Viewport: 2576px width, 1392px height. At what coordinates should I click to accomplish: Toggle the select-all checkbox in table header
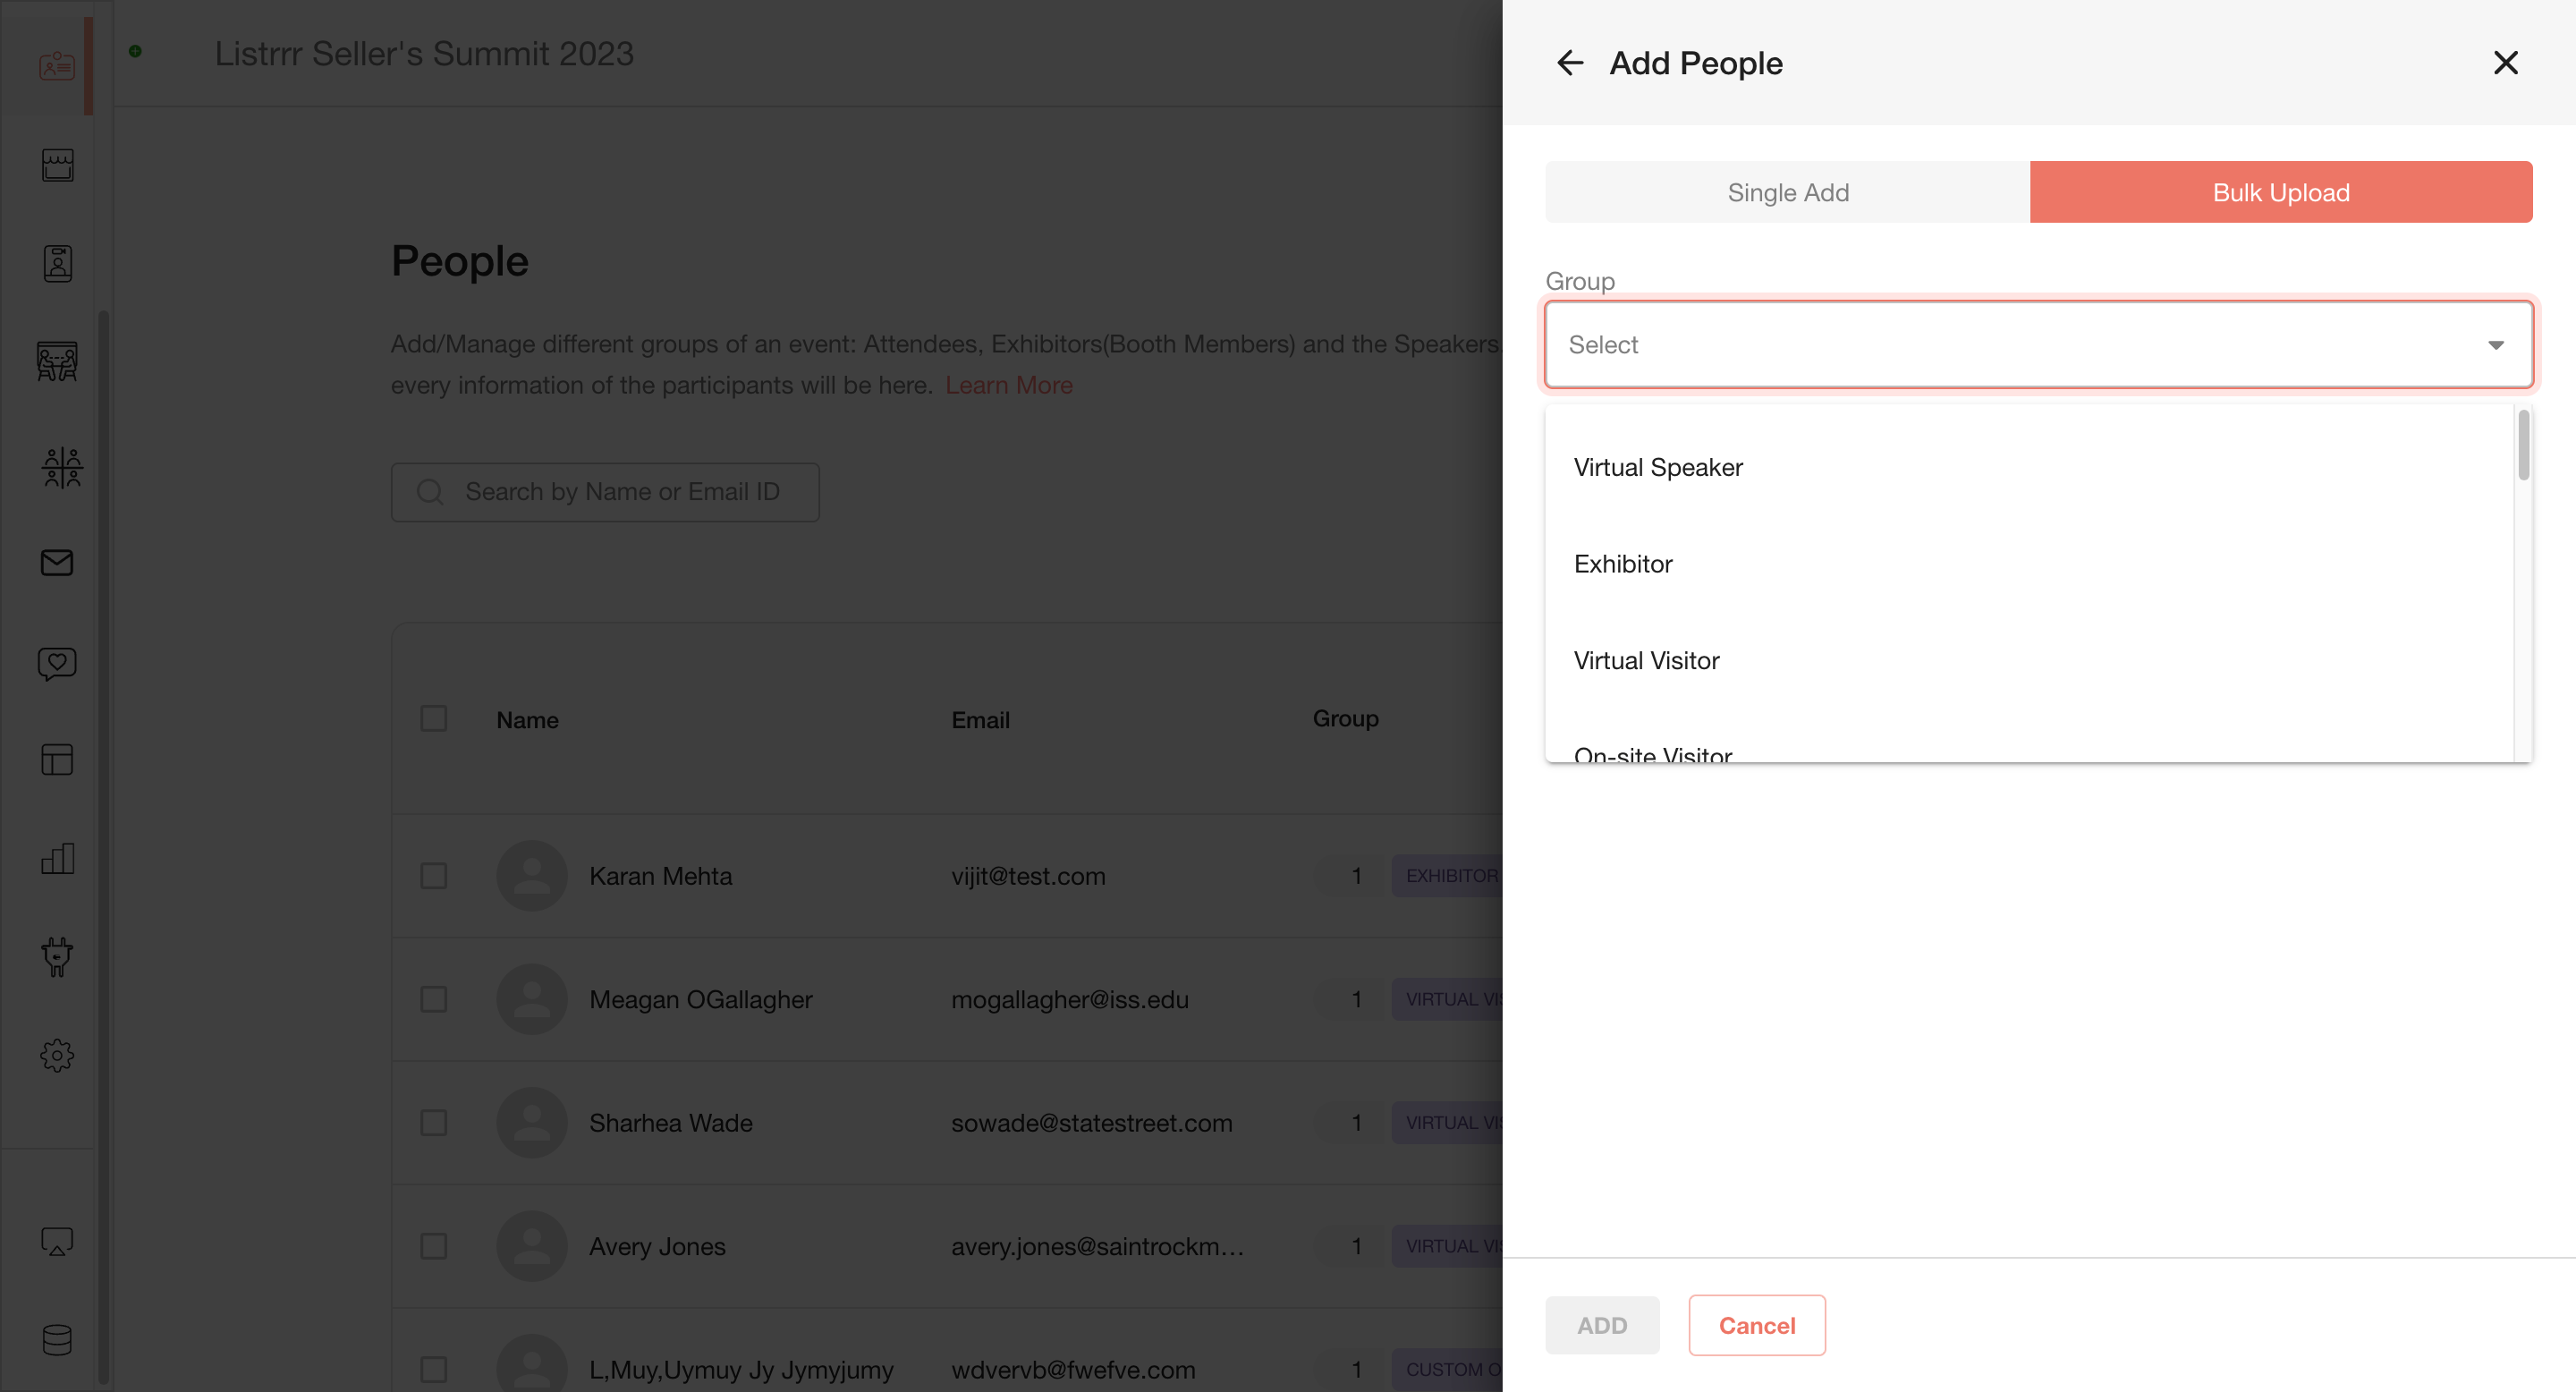coord(434,719)
